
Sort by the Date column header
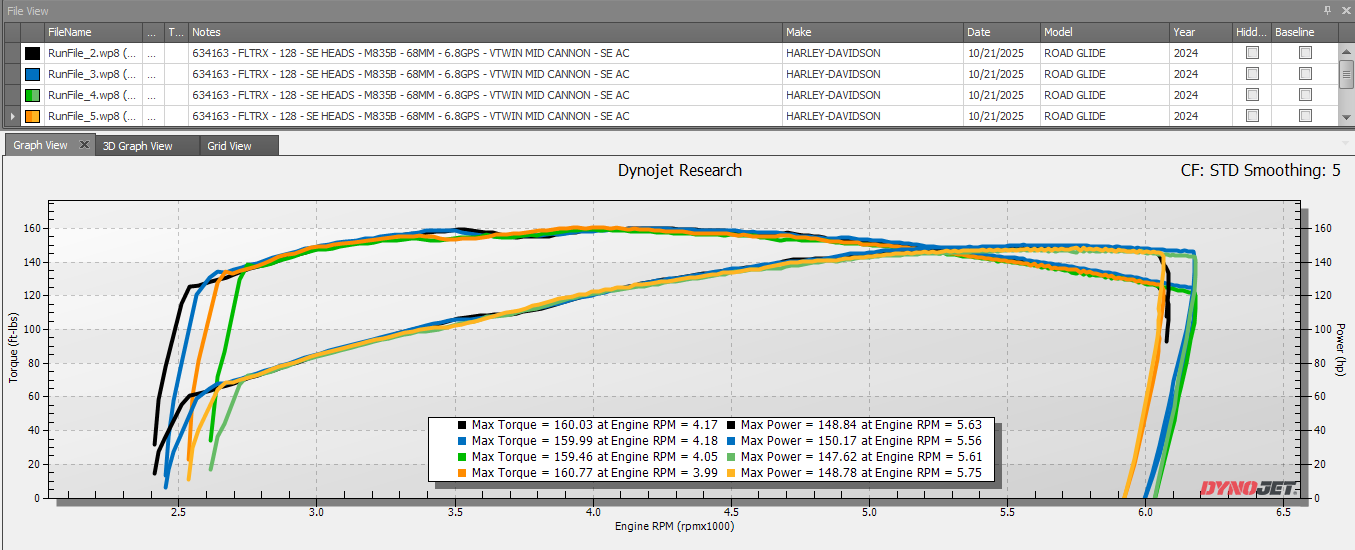click(1002, 32)
